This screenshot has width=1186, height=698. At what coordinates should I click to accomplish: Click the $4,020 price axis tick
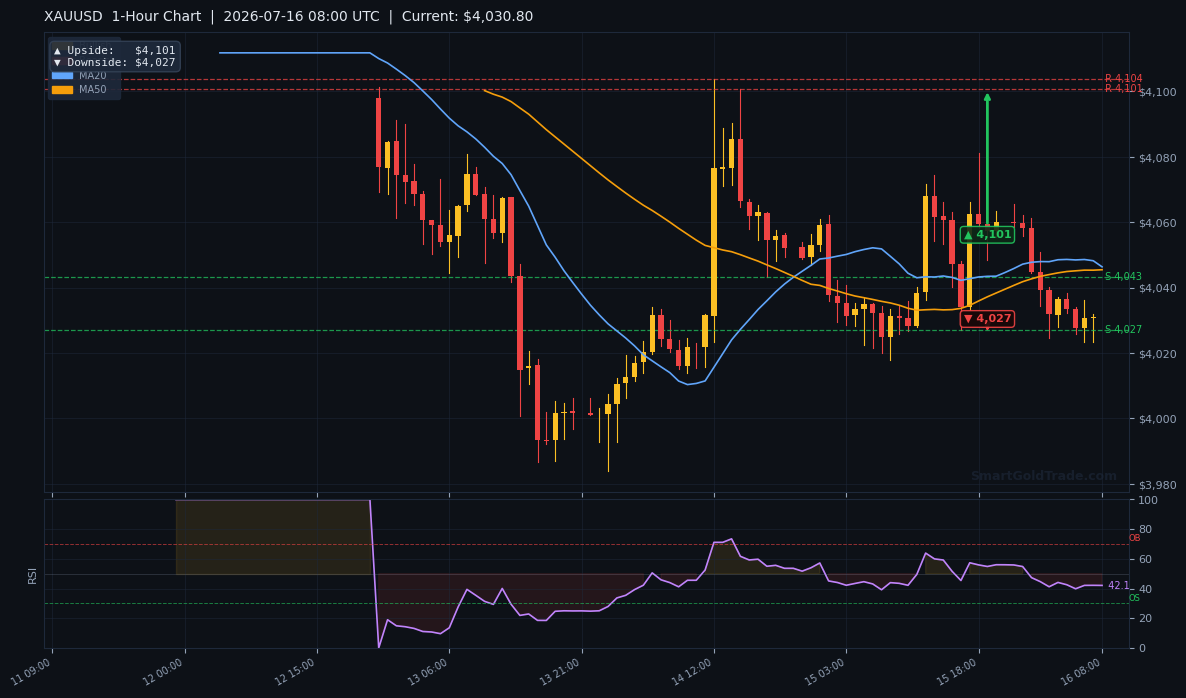(x=1157, y=354)
